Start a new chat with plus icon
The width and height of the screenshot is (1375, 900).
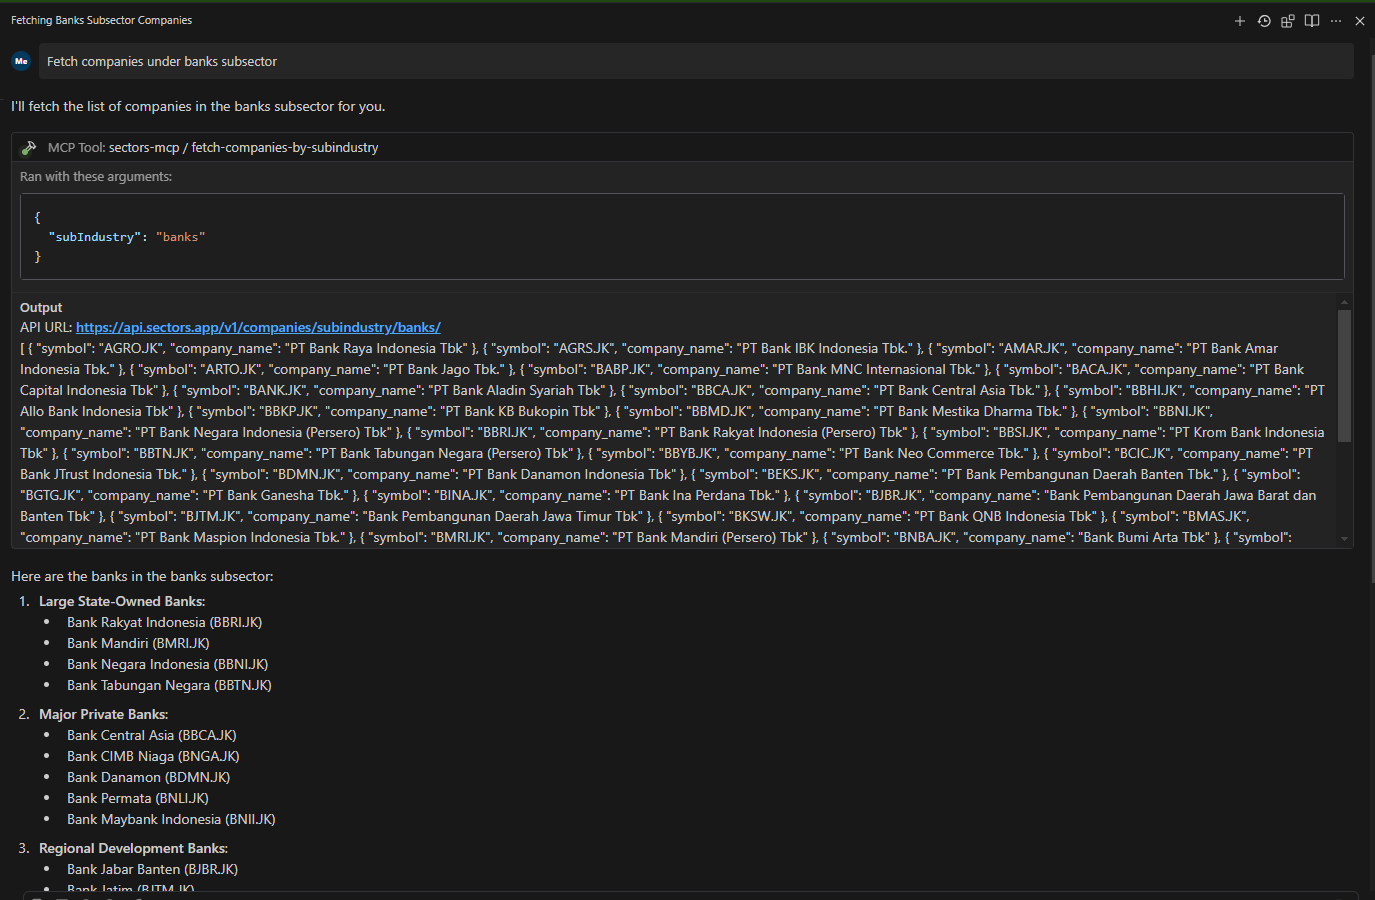point(1240,21)
